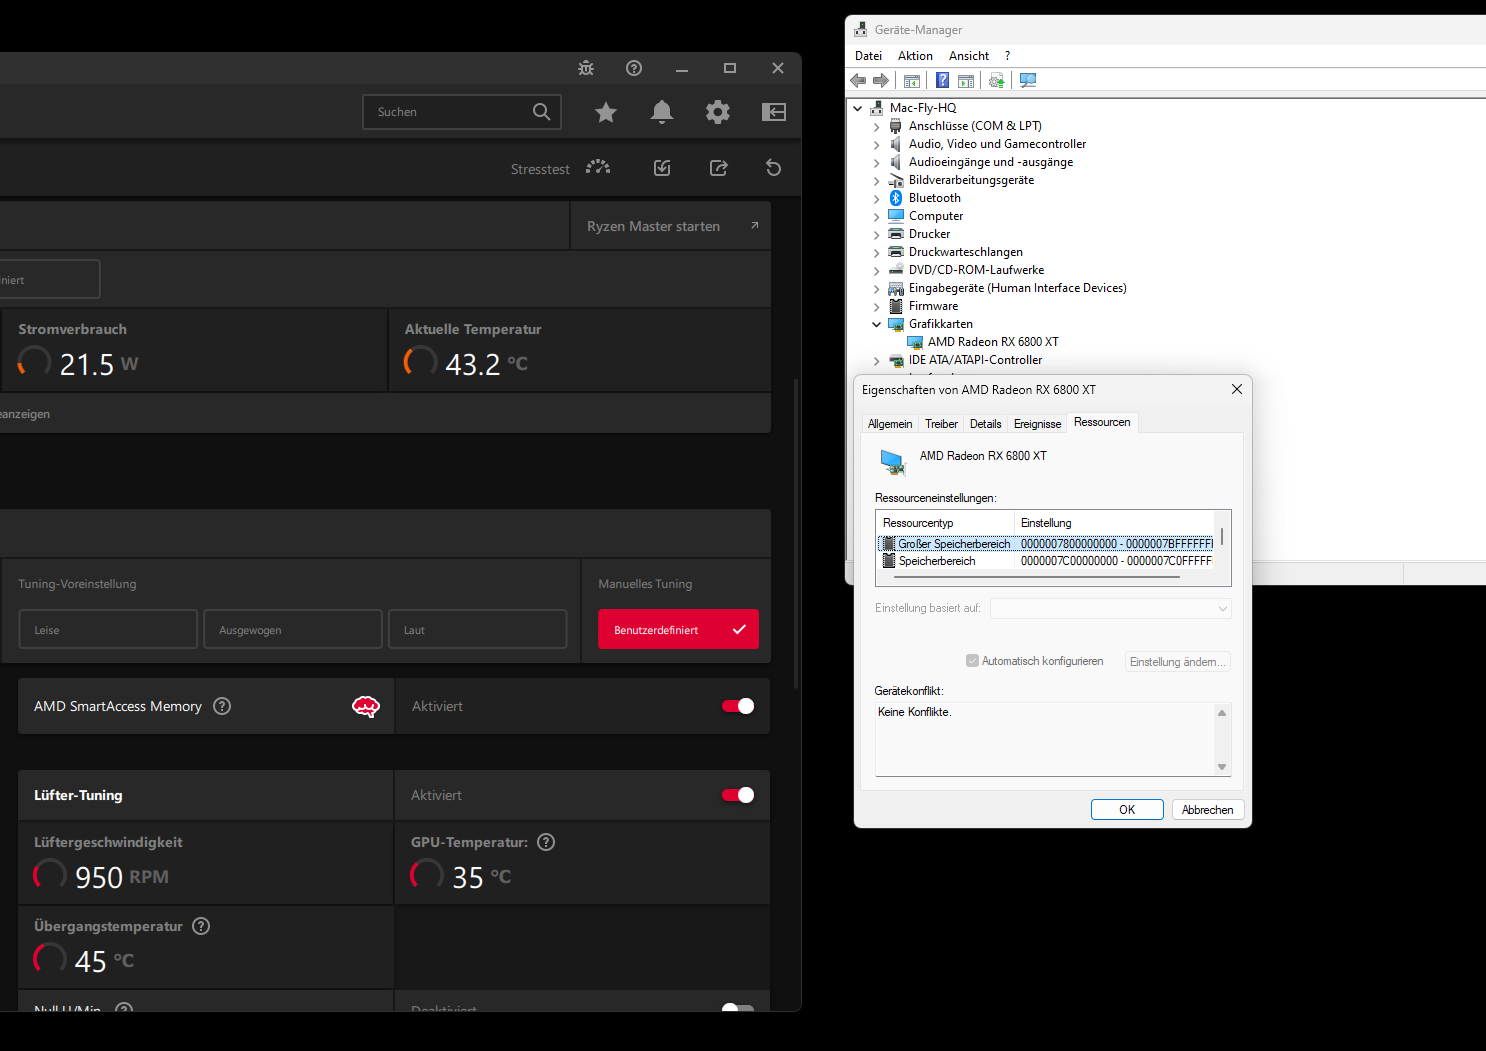Viewport: 1486px width, 1051px height.
Task: Collapse the Mac-Fly-HQ root node
Action: tap(858, 108)
